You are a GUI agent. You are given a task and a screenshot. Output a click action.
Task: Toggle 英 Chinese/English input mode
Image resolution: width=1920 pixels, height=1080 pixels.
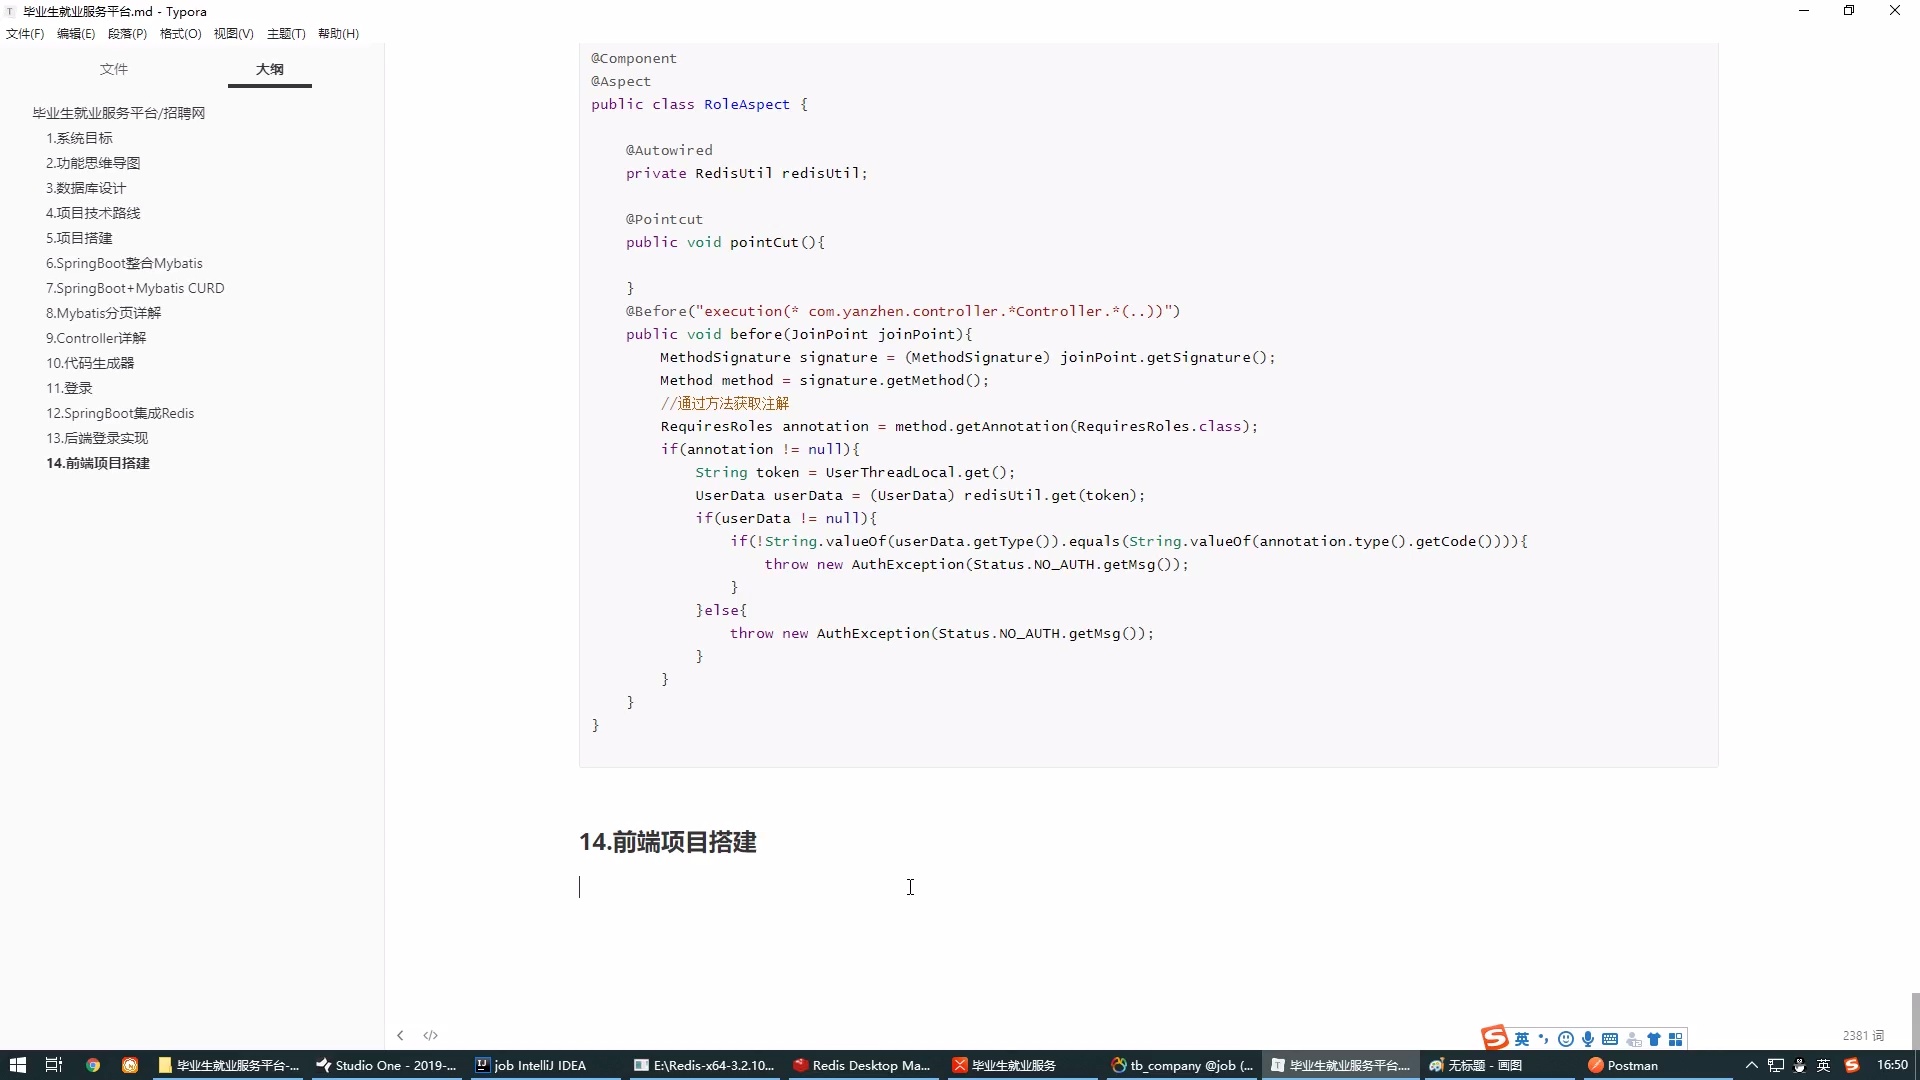click(x=1521, y=1039)
